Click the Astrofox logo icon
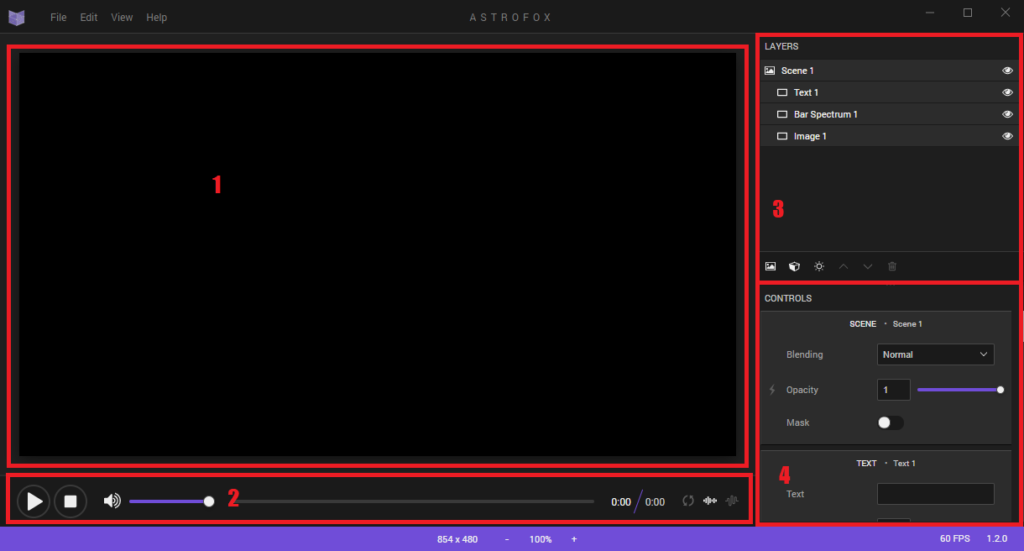 [x=16, y=18]
